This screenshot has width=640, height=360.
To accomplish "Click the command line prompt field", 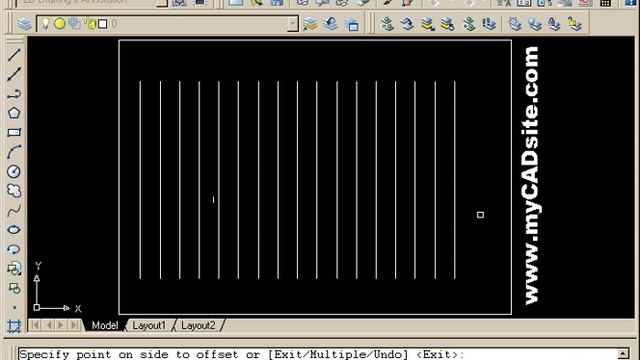I will tap(318, 354).
